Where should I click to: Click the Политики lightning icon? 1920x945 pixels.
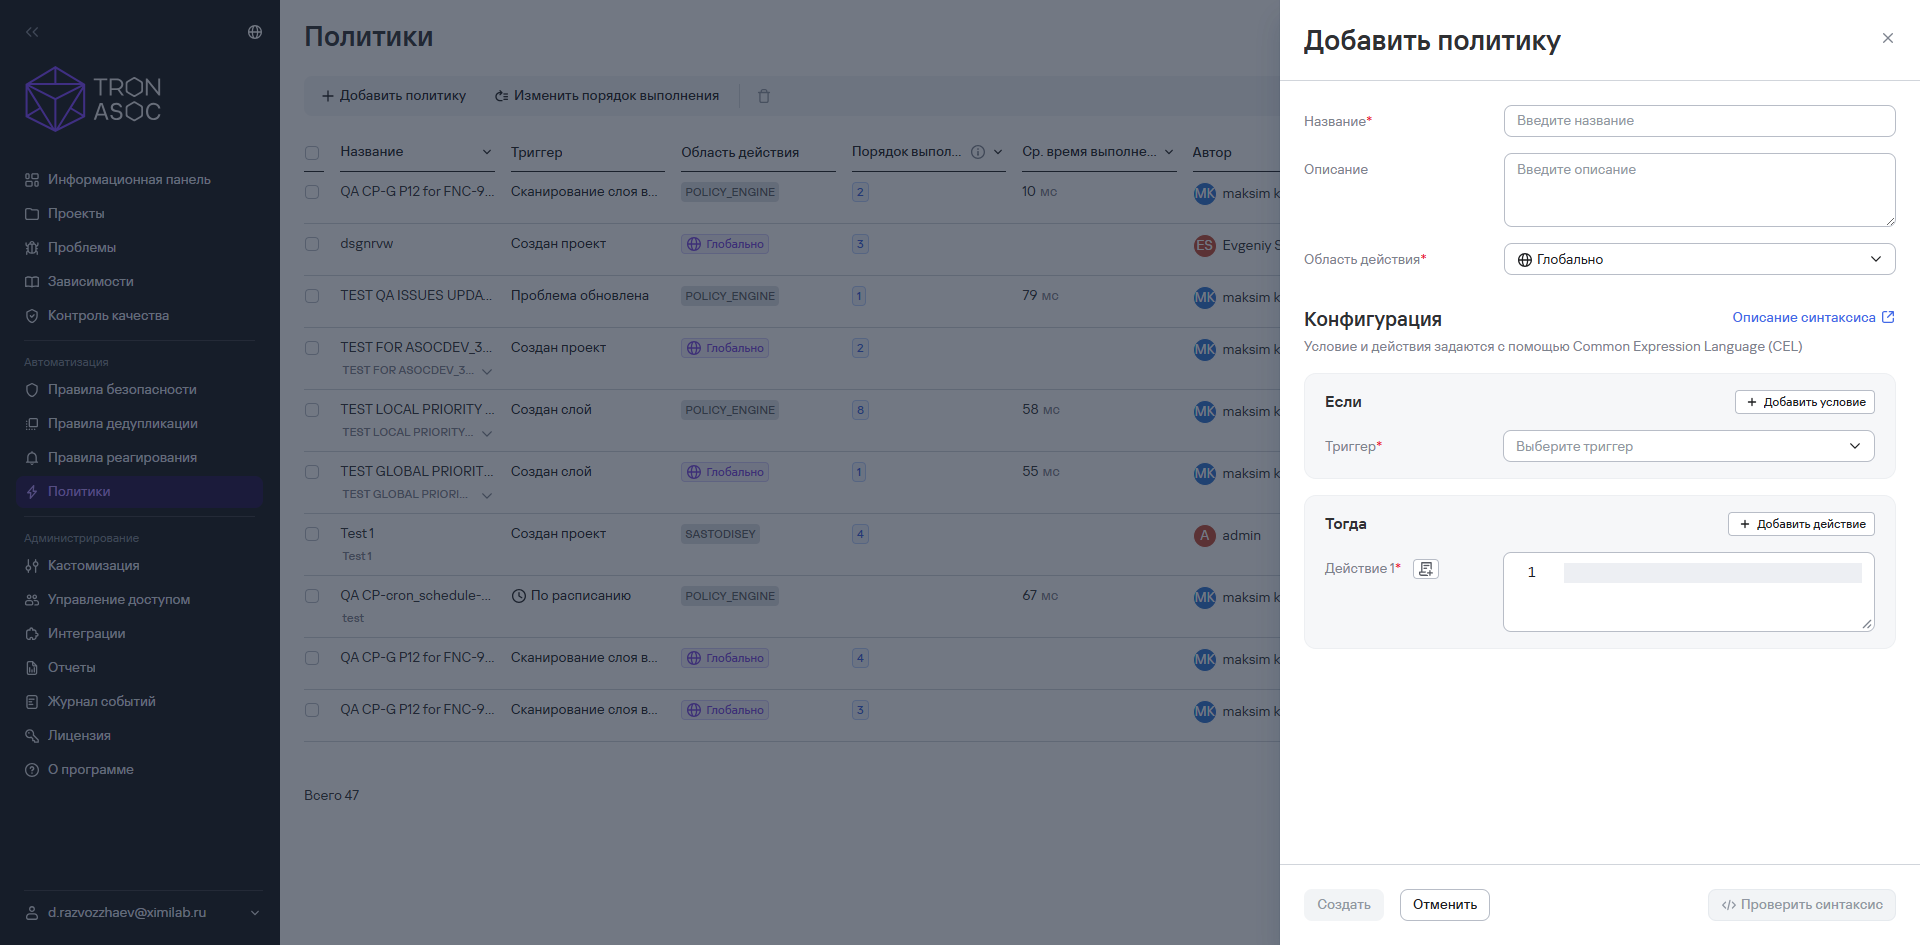[x=32, y=492]
